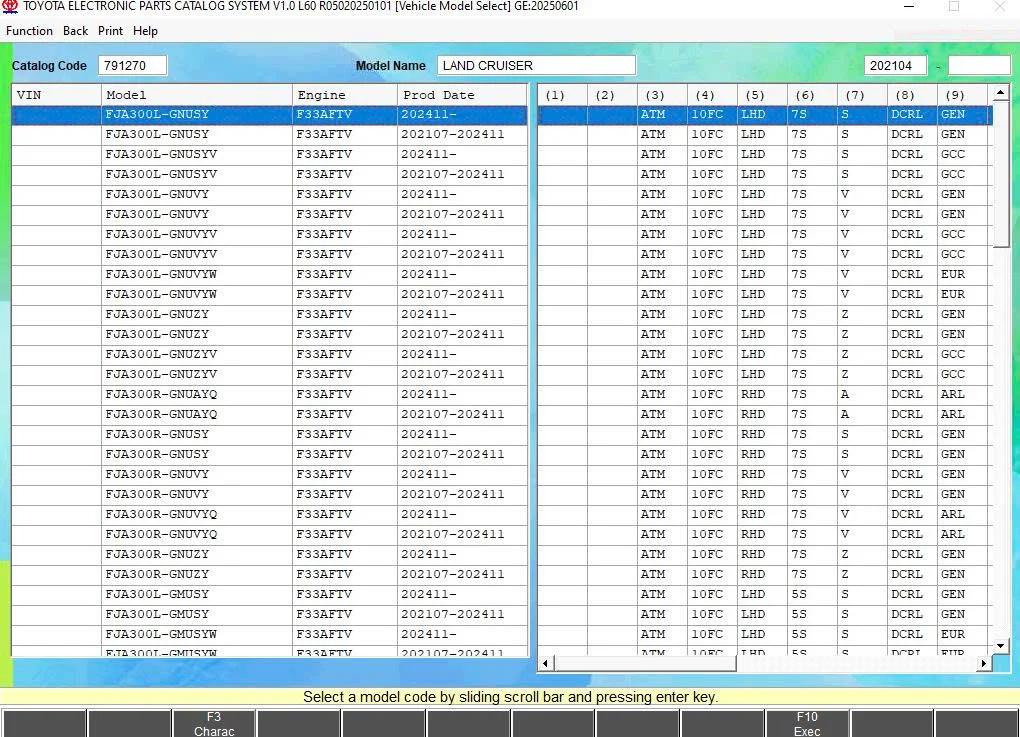
Task: Open the Help menu
Action: (x=145, y=31)
